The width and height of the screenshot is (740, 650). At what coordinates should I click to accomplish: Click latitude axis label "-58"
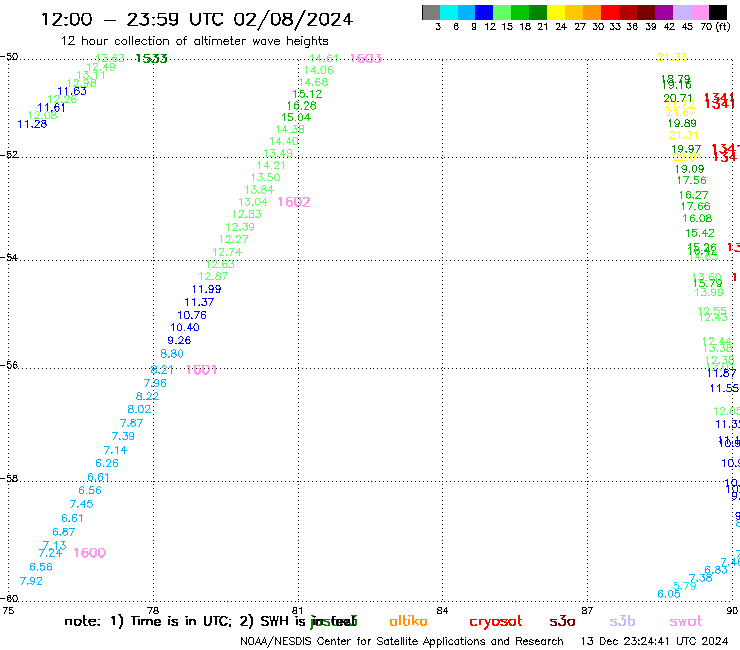click(x=9, y=478)
